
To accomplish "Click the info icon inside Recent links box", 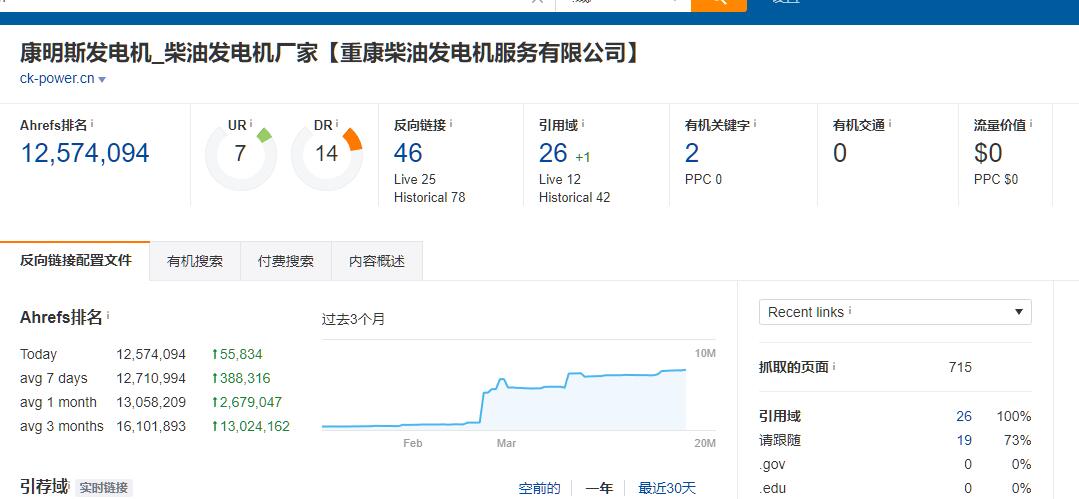I will tap(850, 311).
